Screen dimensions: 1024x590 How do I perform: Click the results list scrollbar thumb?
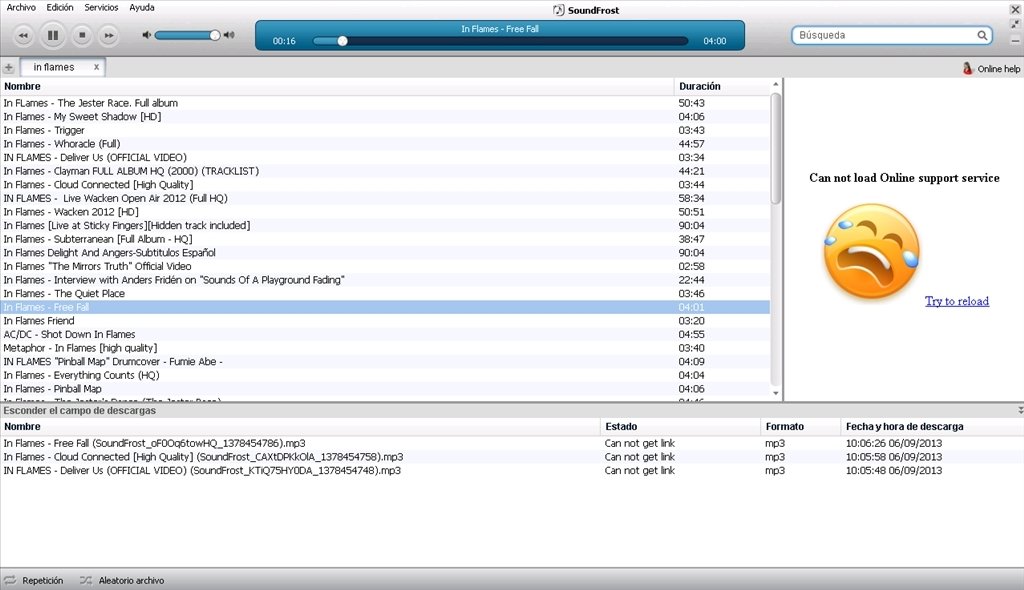click(x=776, y=148)
